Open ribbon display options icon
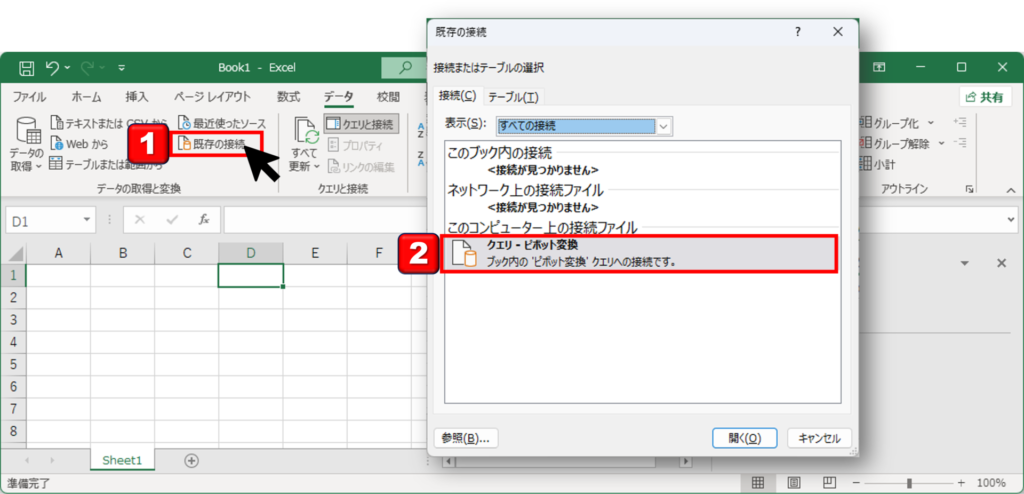Image resolution: width=1024 pixels, height=494 pixels. pos(880,67)
